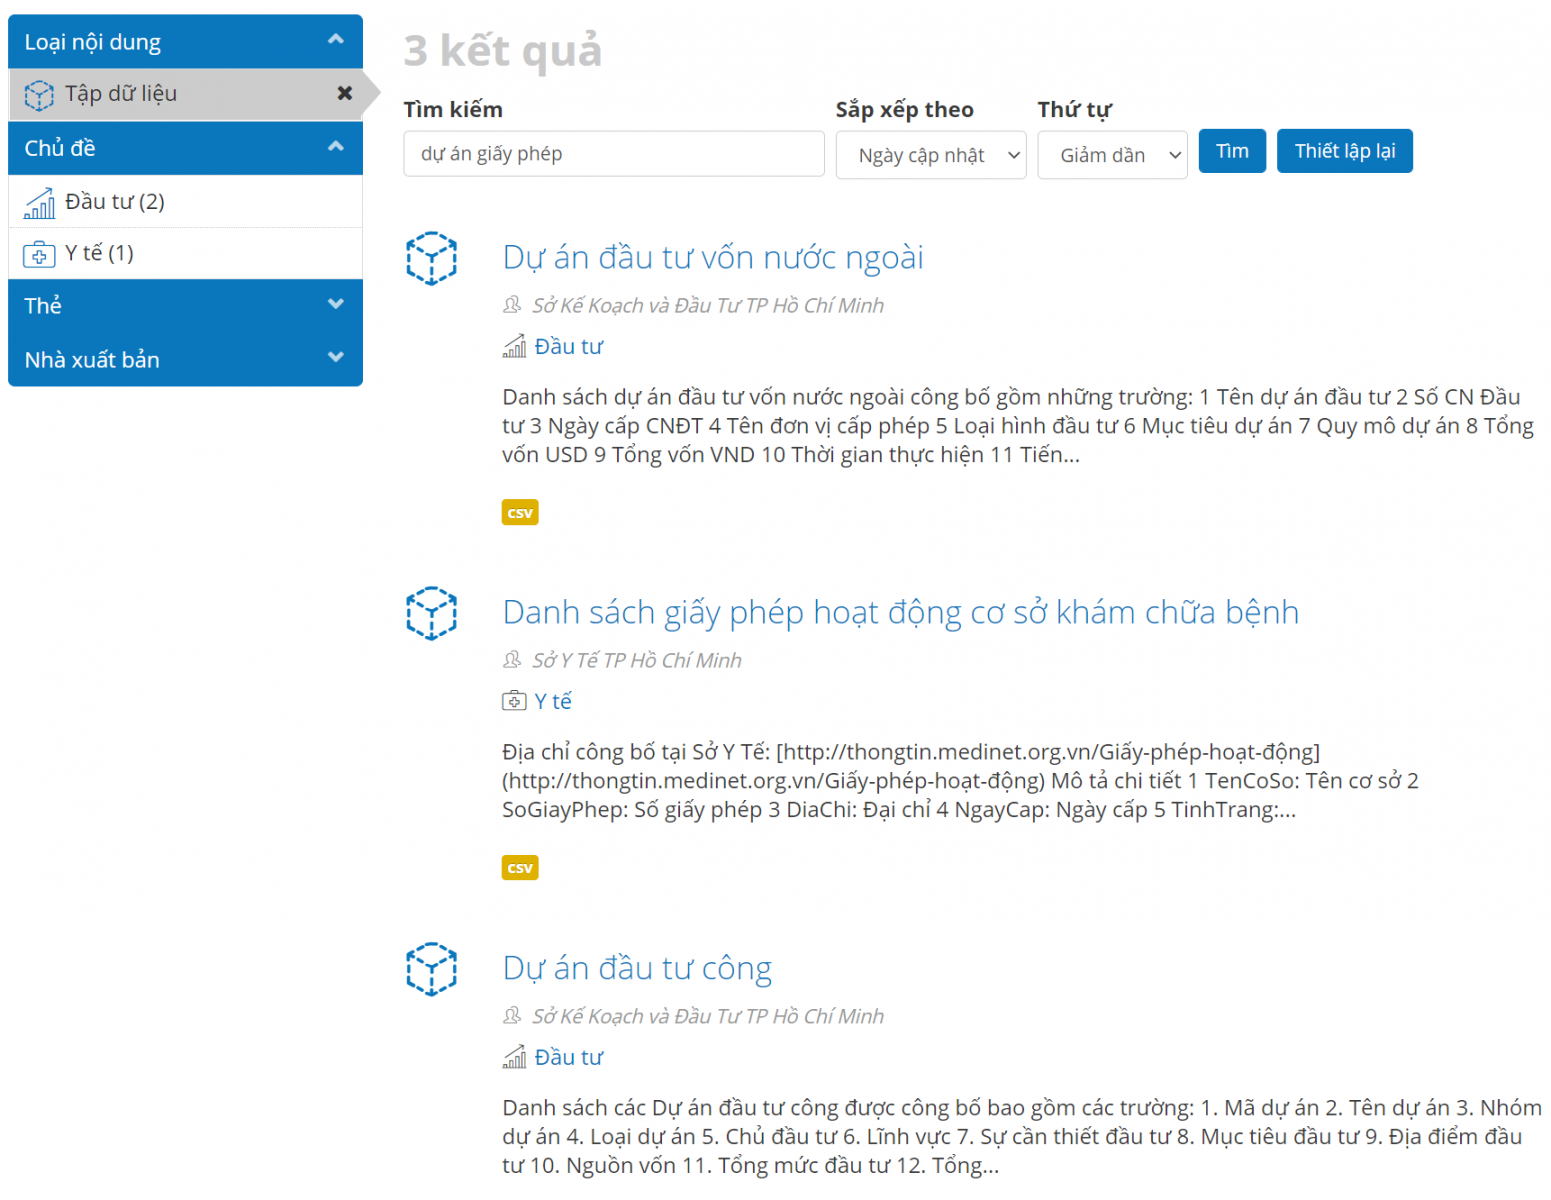This screenshot has height=1200, width=1551.
Task: Collapse the Chủ đề filter section
Action: [x=336, y=147]
